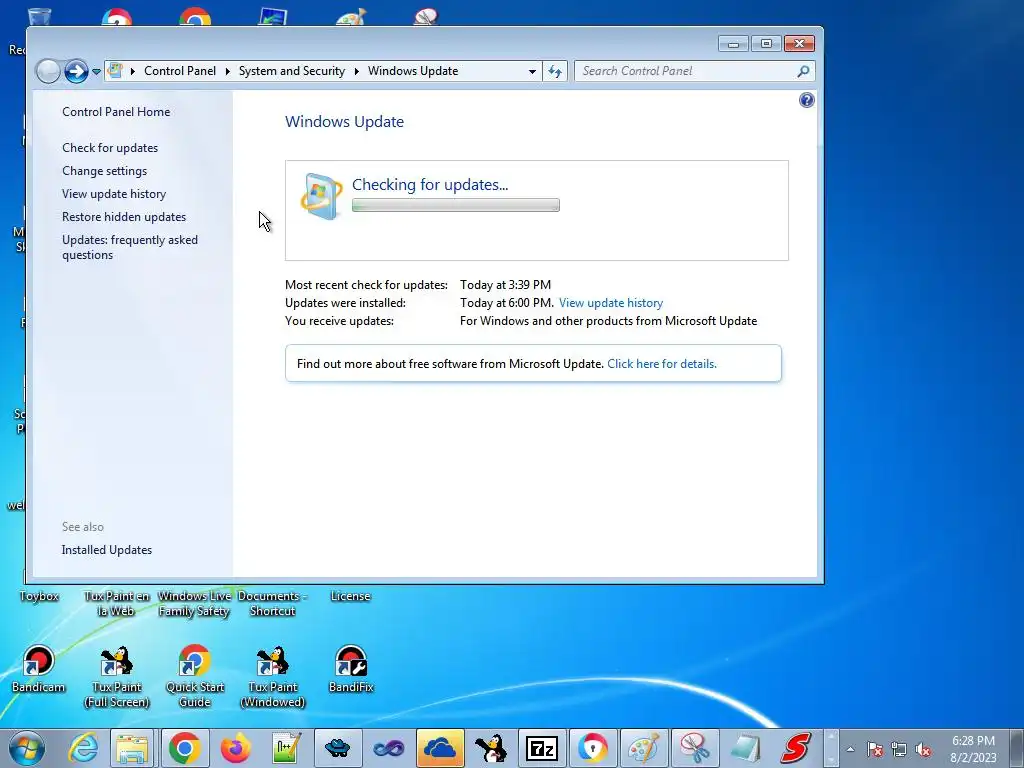
Task: Open the notepad taskbar icon
Action: 745,748
